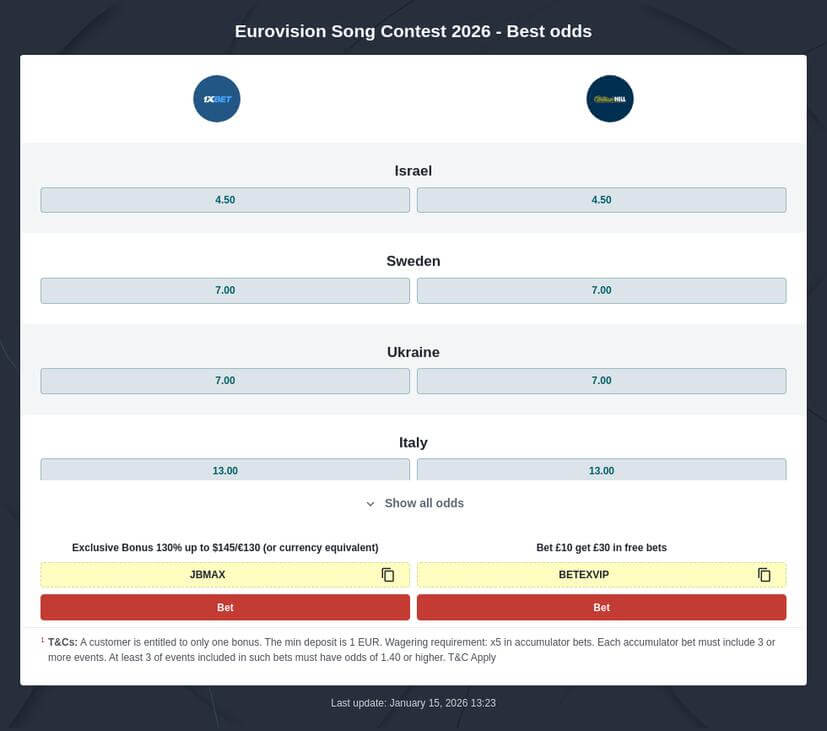Viewport: 827px width, 731px height.
Task: Select Sweden odds 7.00 at 1XBET
Action: tap(224, 290)
